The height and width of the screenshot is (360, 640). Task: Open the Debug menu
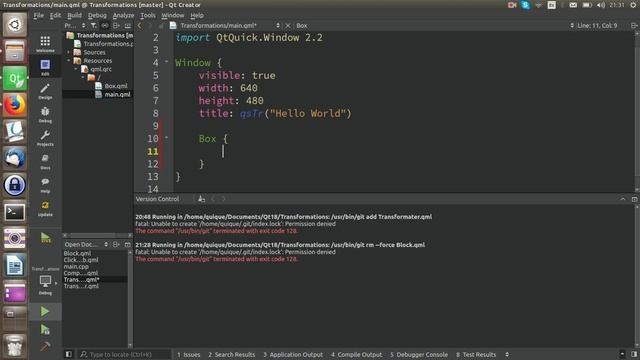97,15
